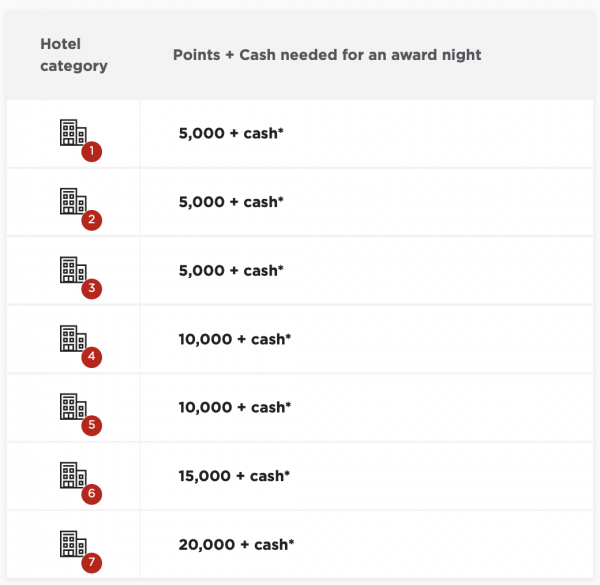Screen dimensions: 600x585
Task: Click the category 6 hotel building icon
Action: (x=72, y=474)
